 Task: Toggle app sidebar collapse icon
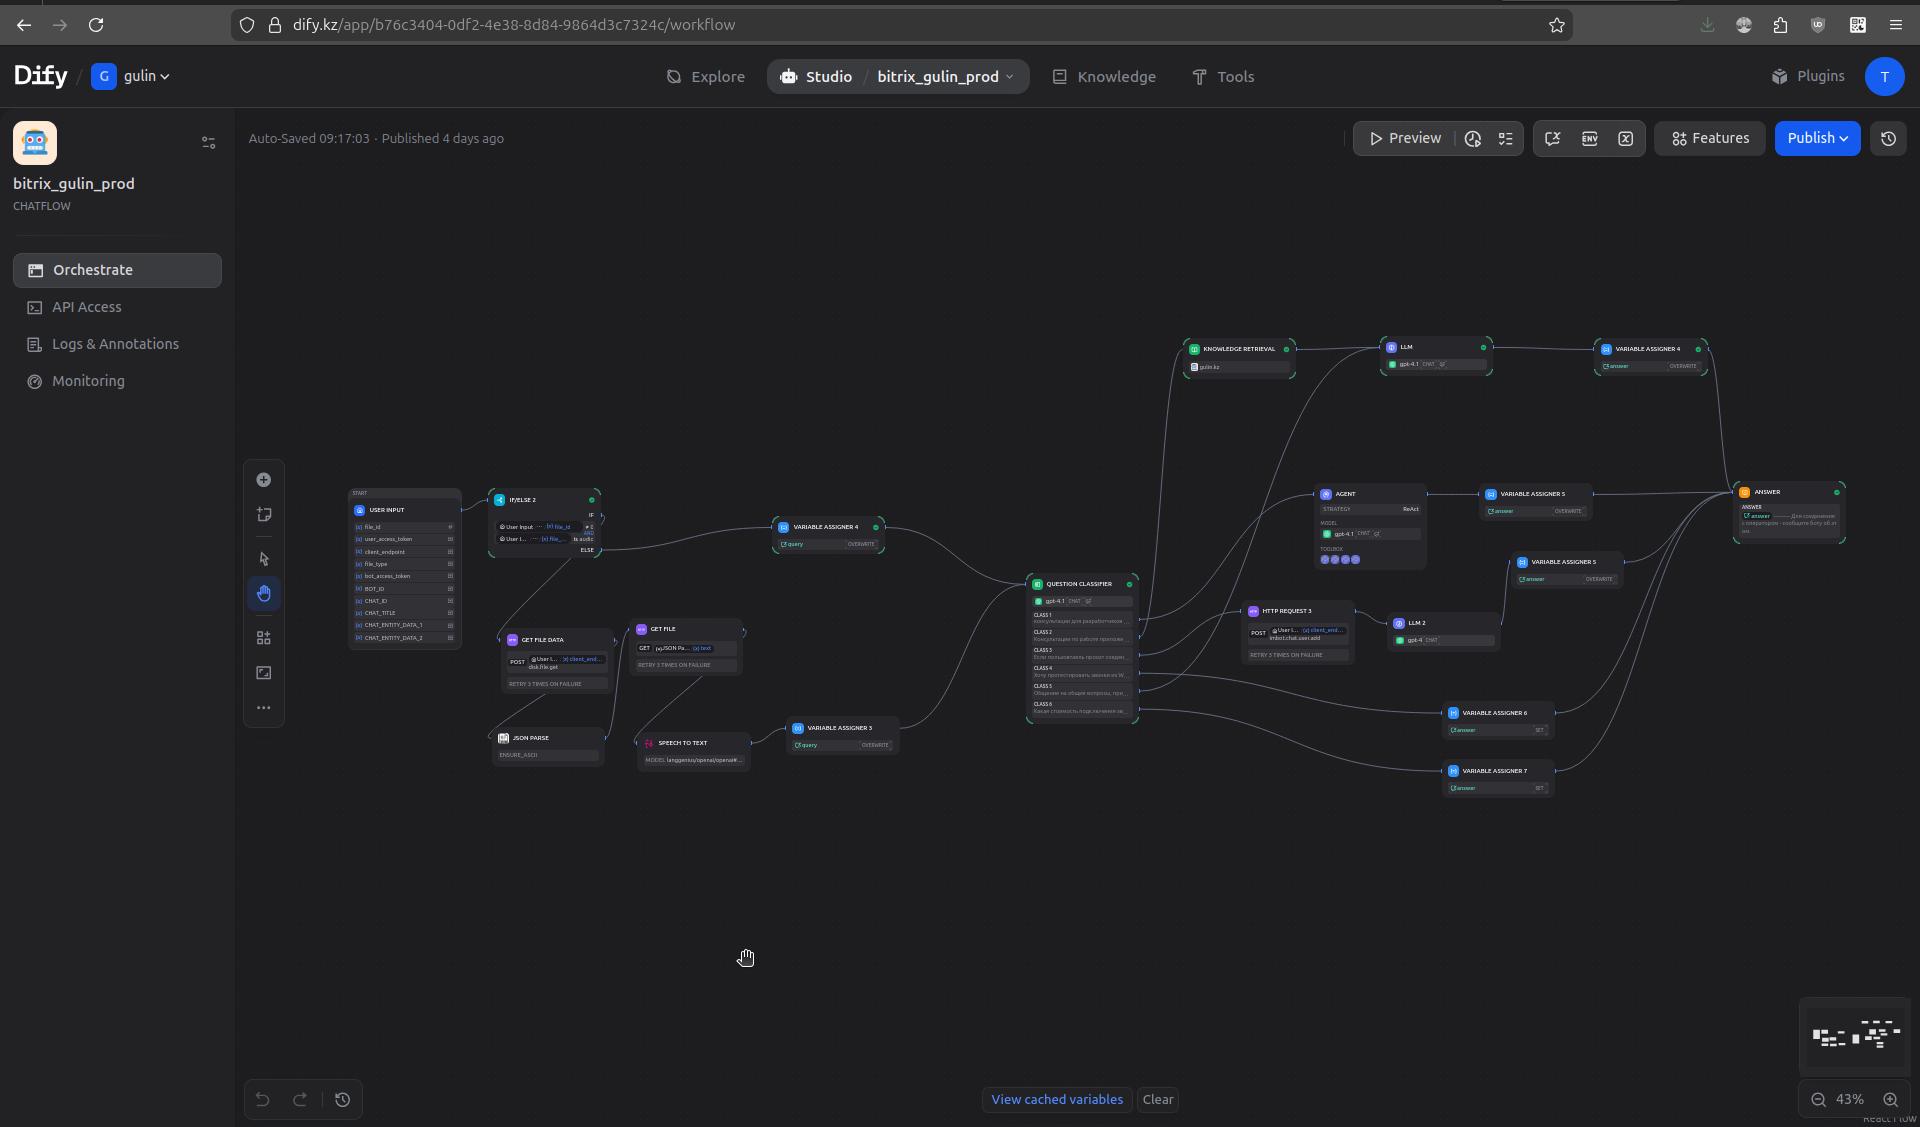point(208,144)
